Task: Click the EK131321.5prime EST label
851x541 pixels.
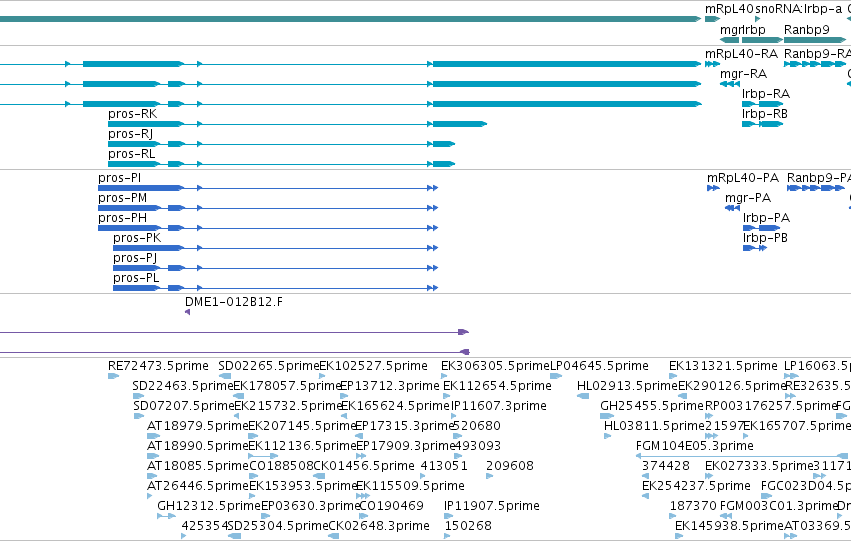Action: point(723,366)
